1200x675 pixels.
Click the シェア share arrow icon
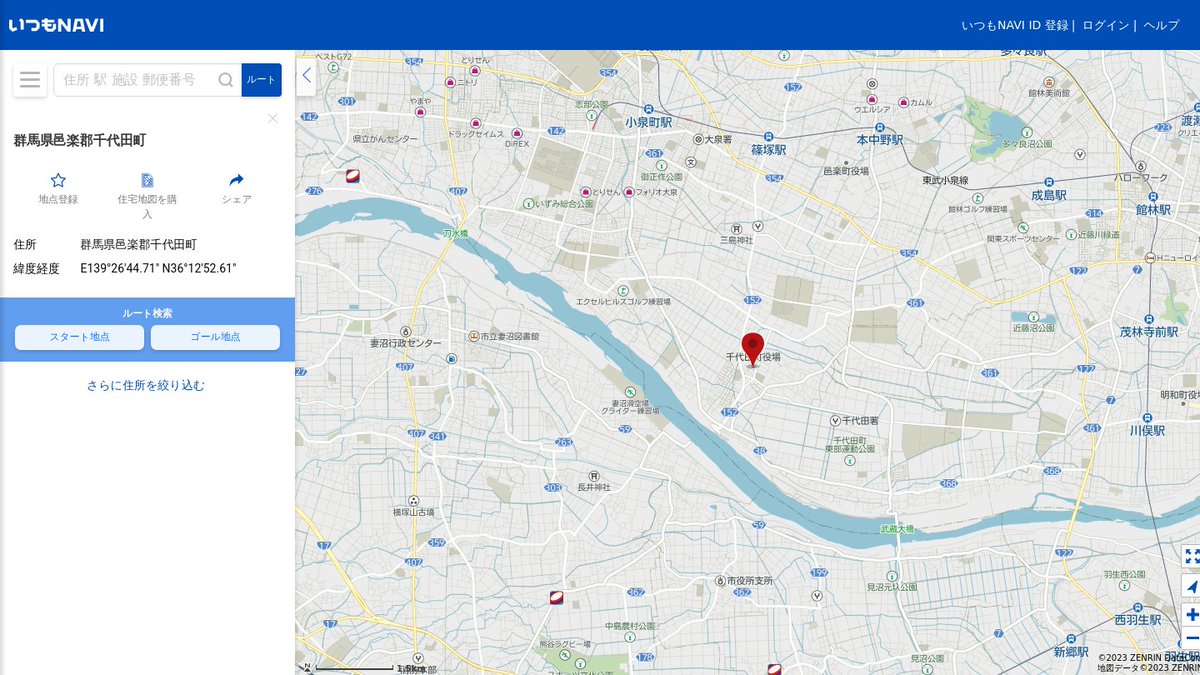237,180
